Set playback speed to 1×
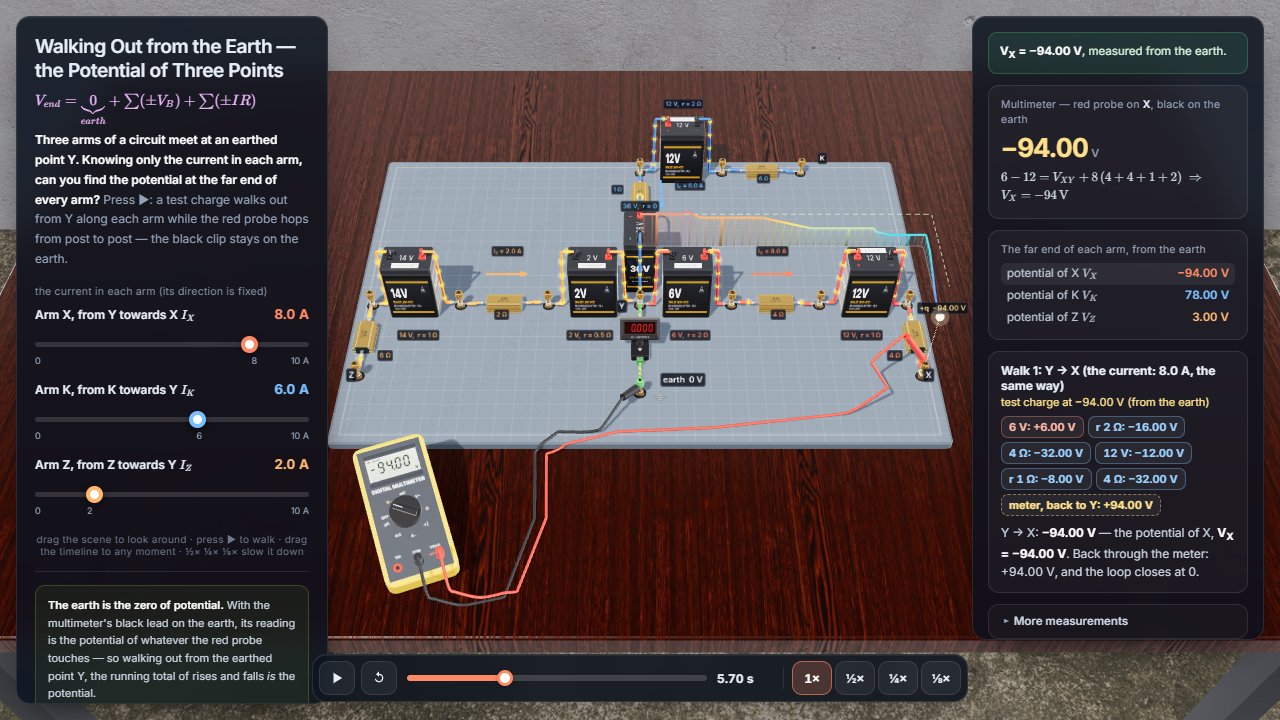1280x720 pixels. pyautogui.click(x=812, y=678)
